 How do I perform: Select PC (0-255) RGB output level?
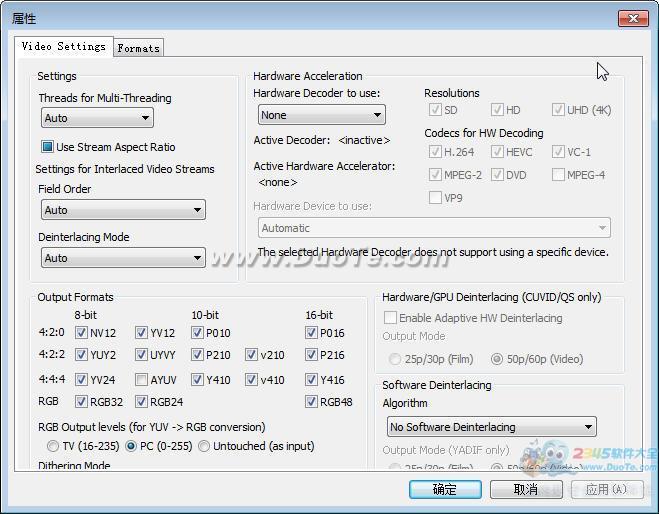131,446
